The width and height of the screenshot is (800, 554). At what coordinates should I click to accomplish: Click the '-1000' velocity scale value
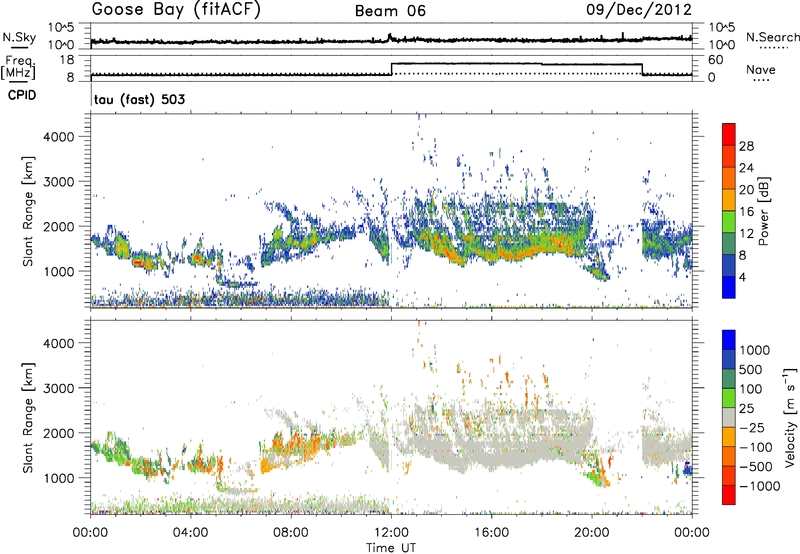coord(759,486)
